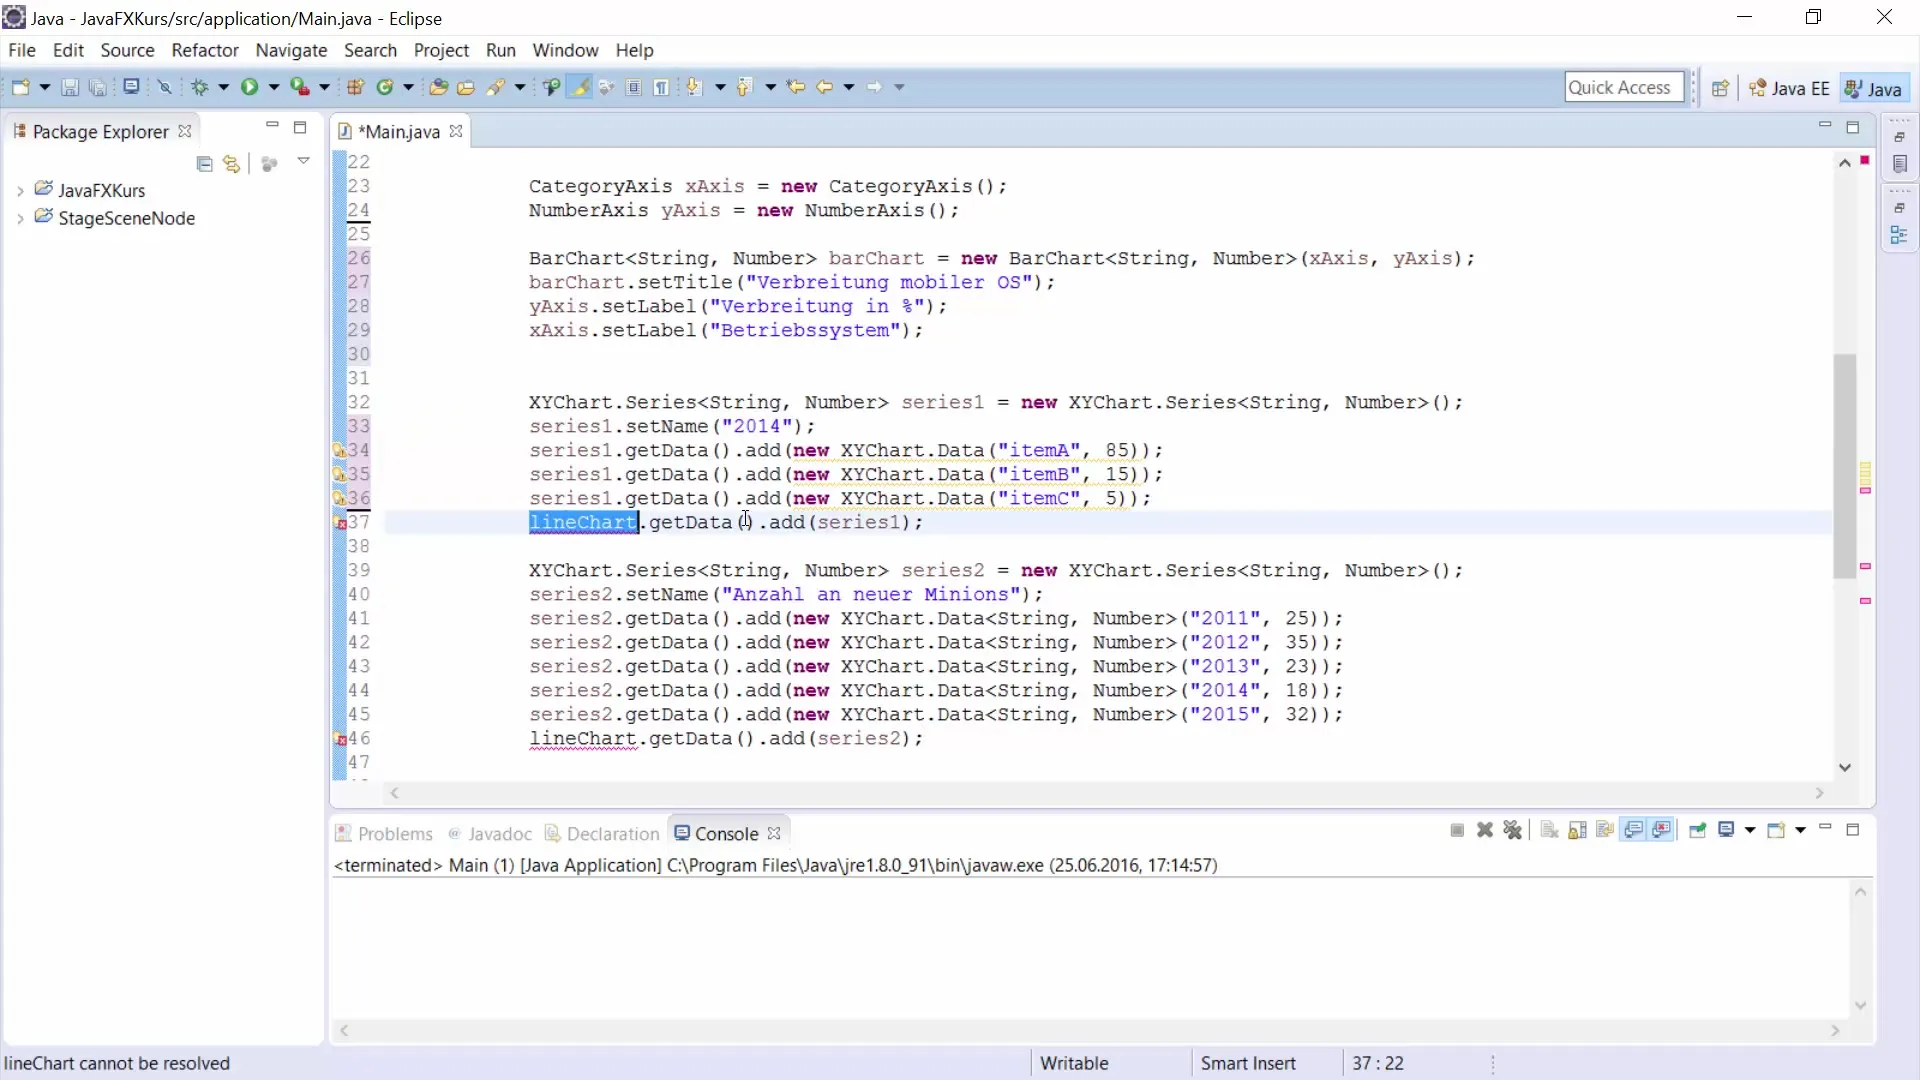Viewport: 1920px width, 1080px height.
Task: Save the current file
Action: (70, 87)
